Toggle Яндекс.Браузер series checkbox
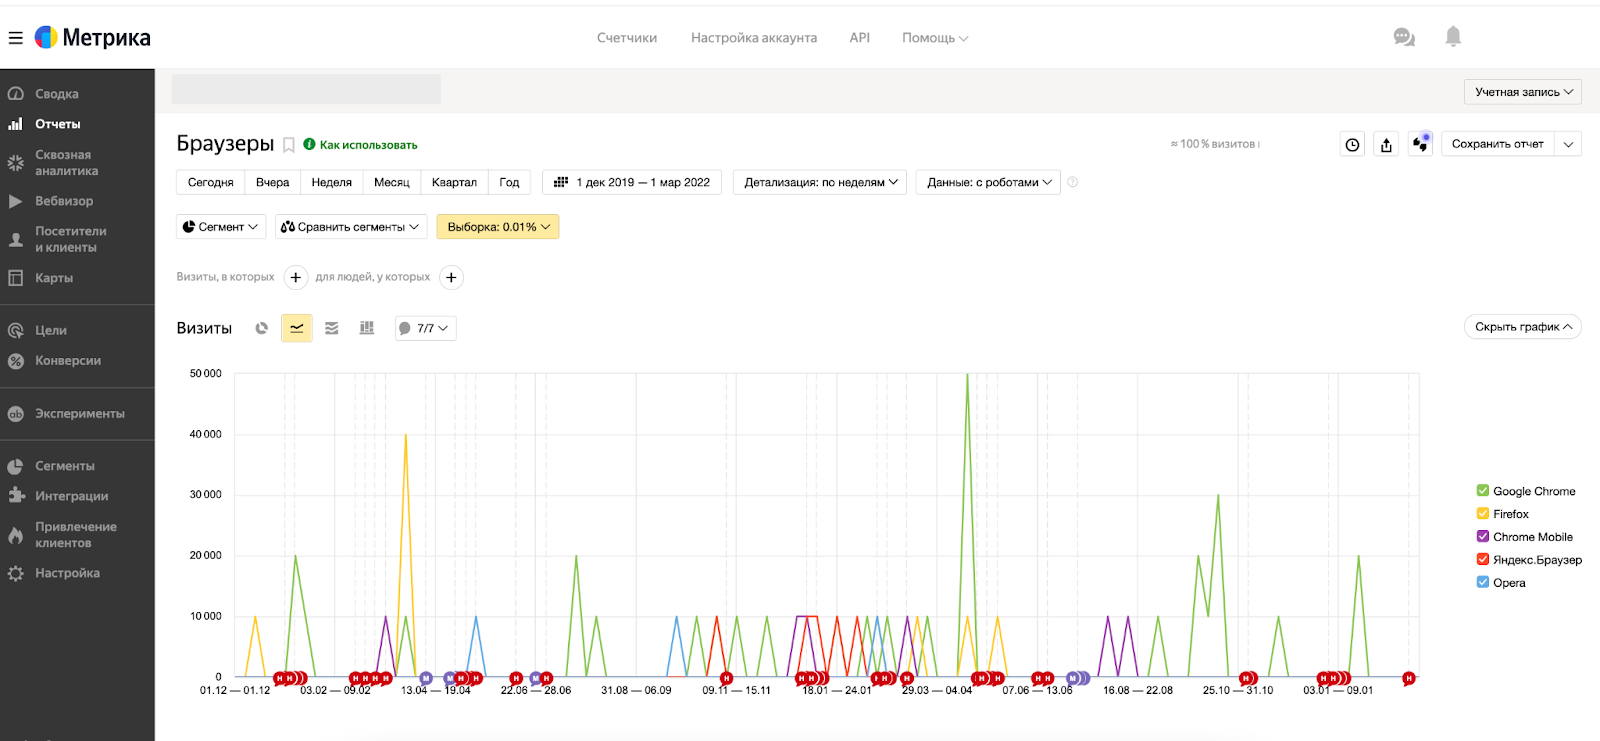This screenshot has height=741, width=1600. pyautogui.click(x=1483, y=559)
